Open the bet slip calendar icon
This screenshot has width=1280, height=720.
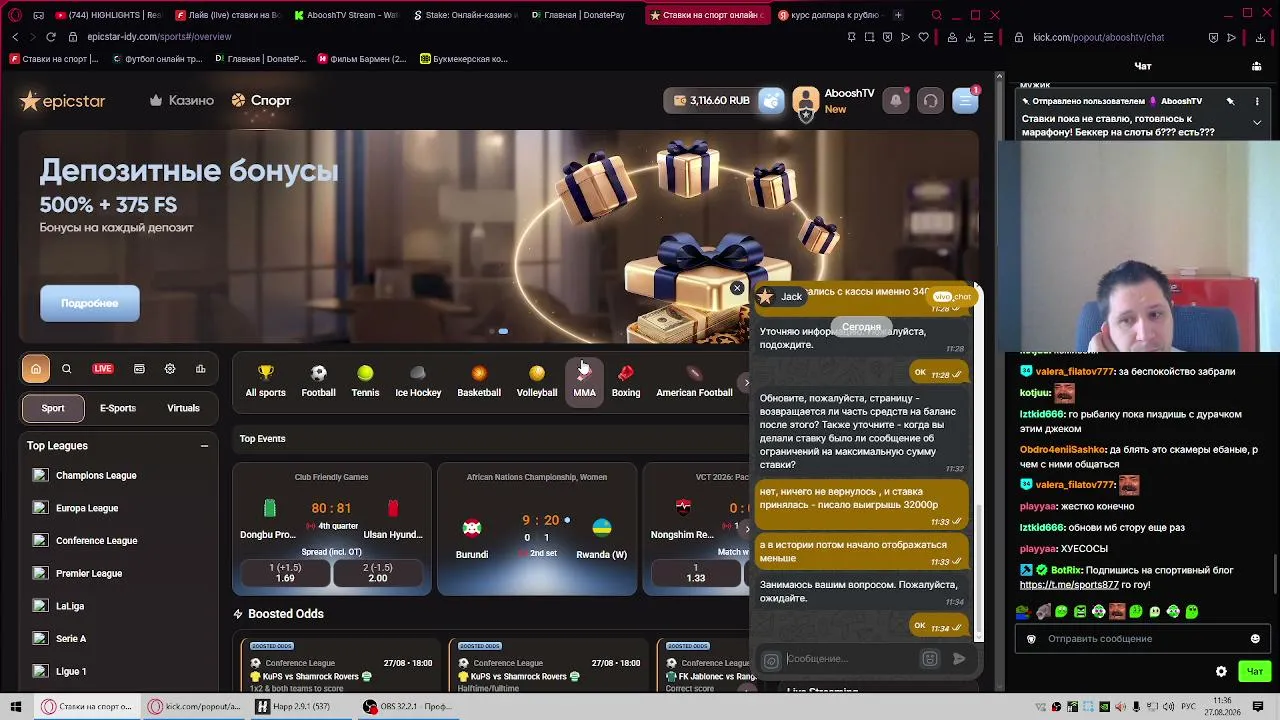coord(139,369)
